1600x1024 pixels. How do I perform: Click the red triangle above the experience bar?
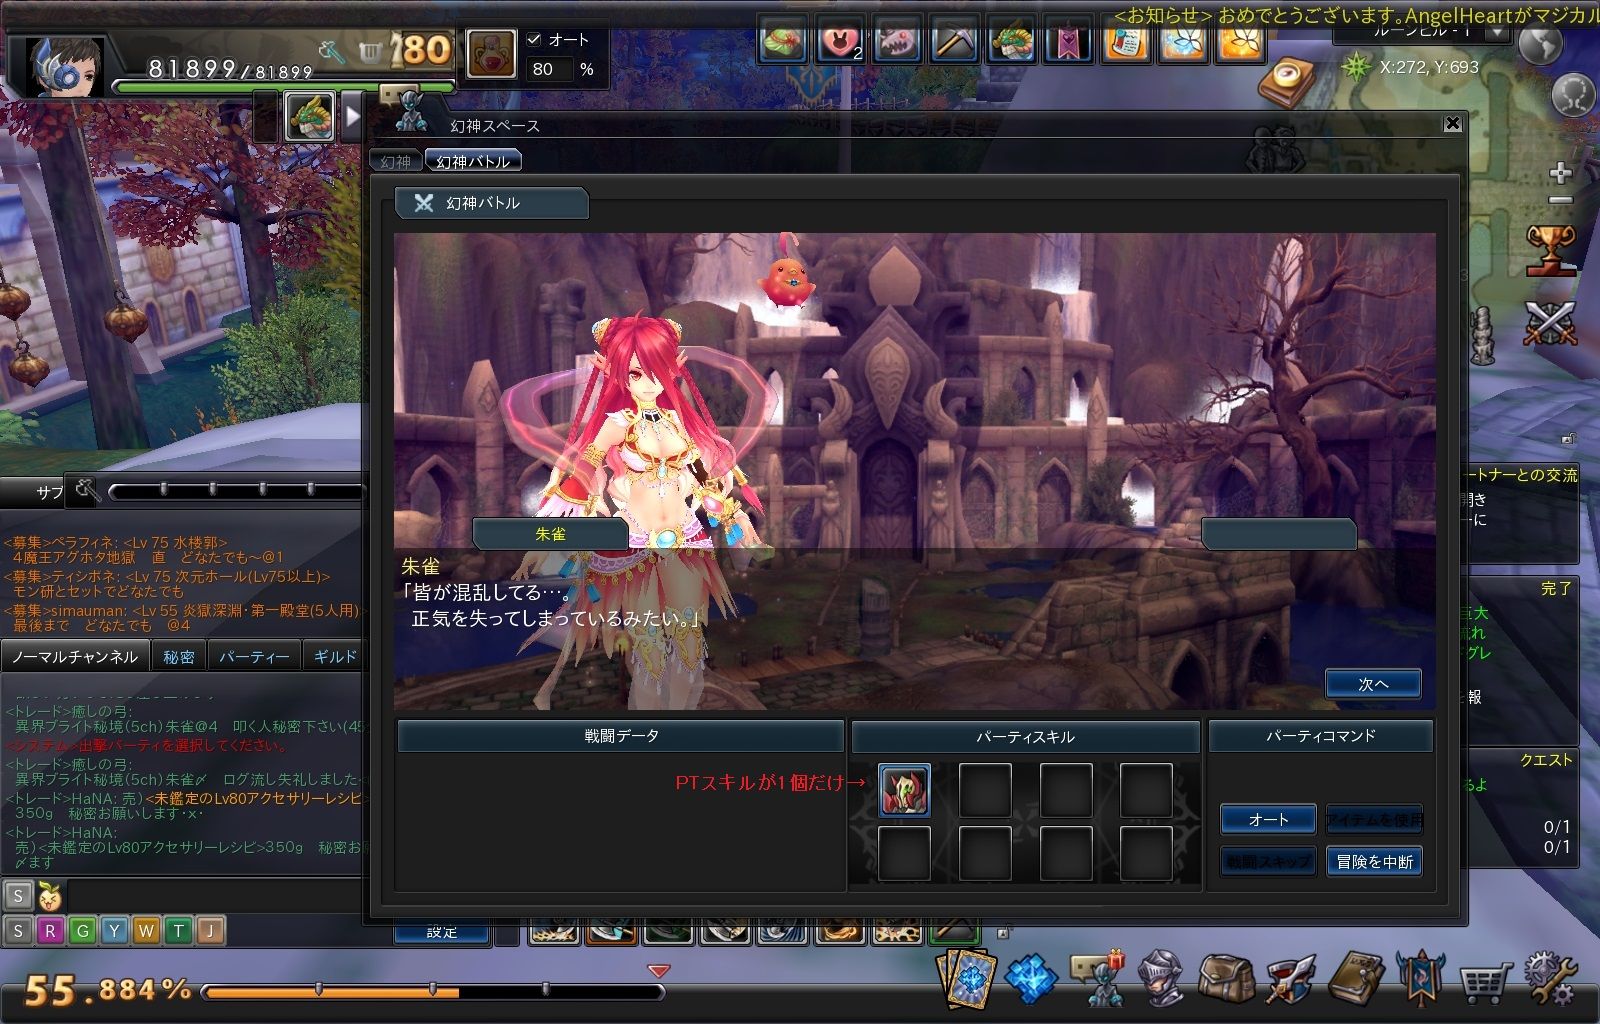tap(658, 971)
